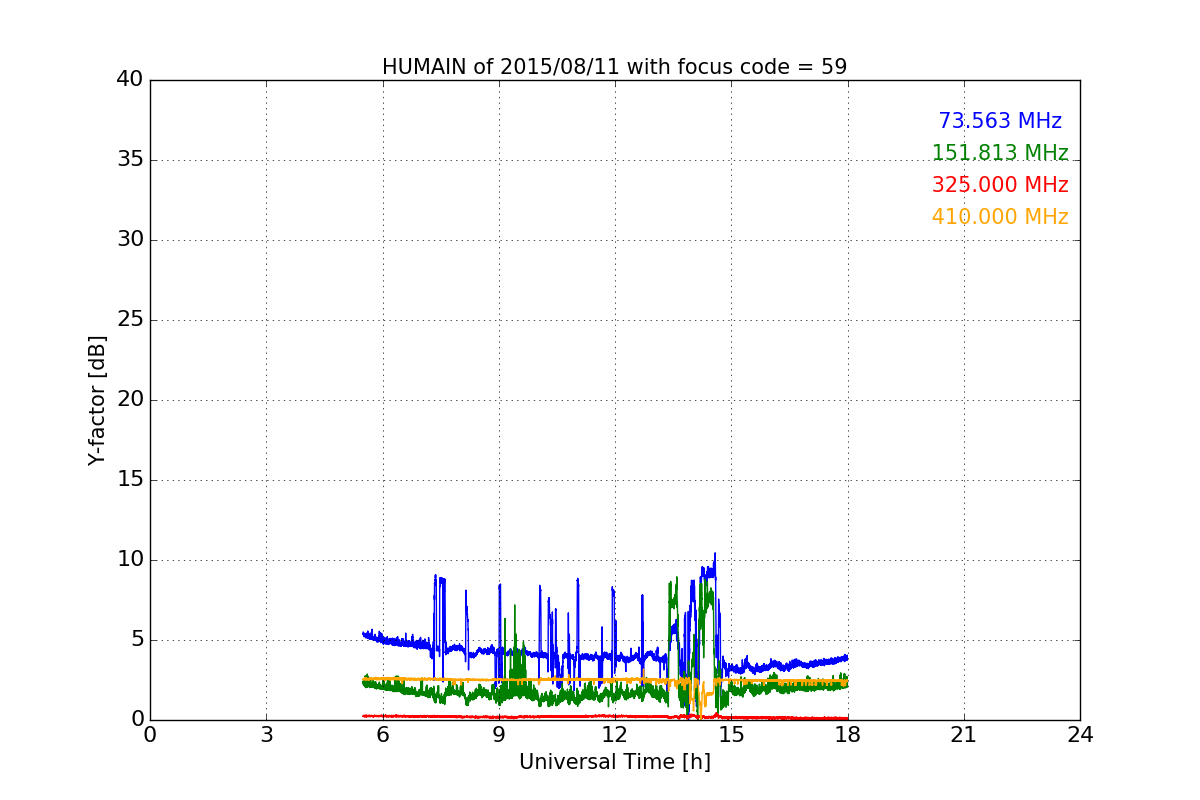Screen dimensions: 1200x800
Task: Click the x-axis tick label 21
Action: 964,735
